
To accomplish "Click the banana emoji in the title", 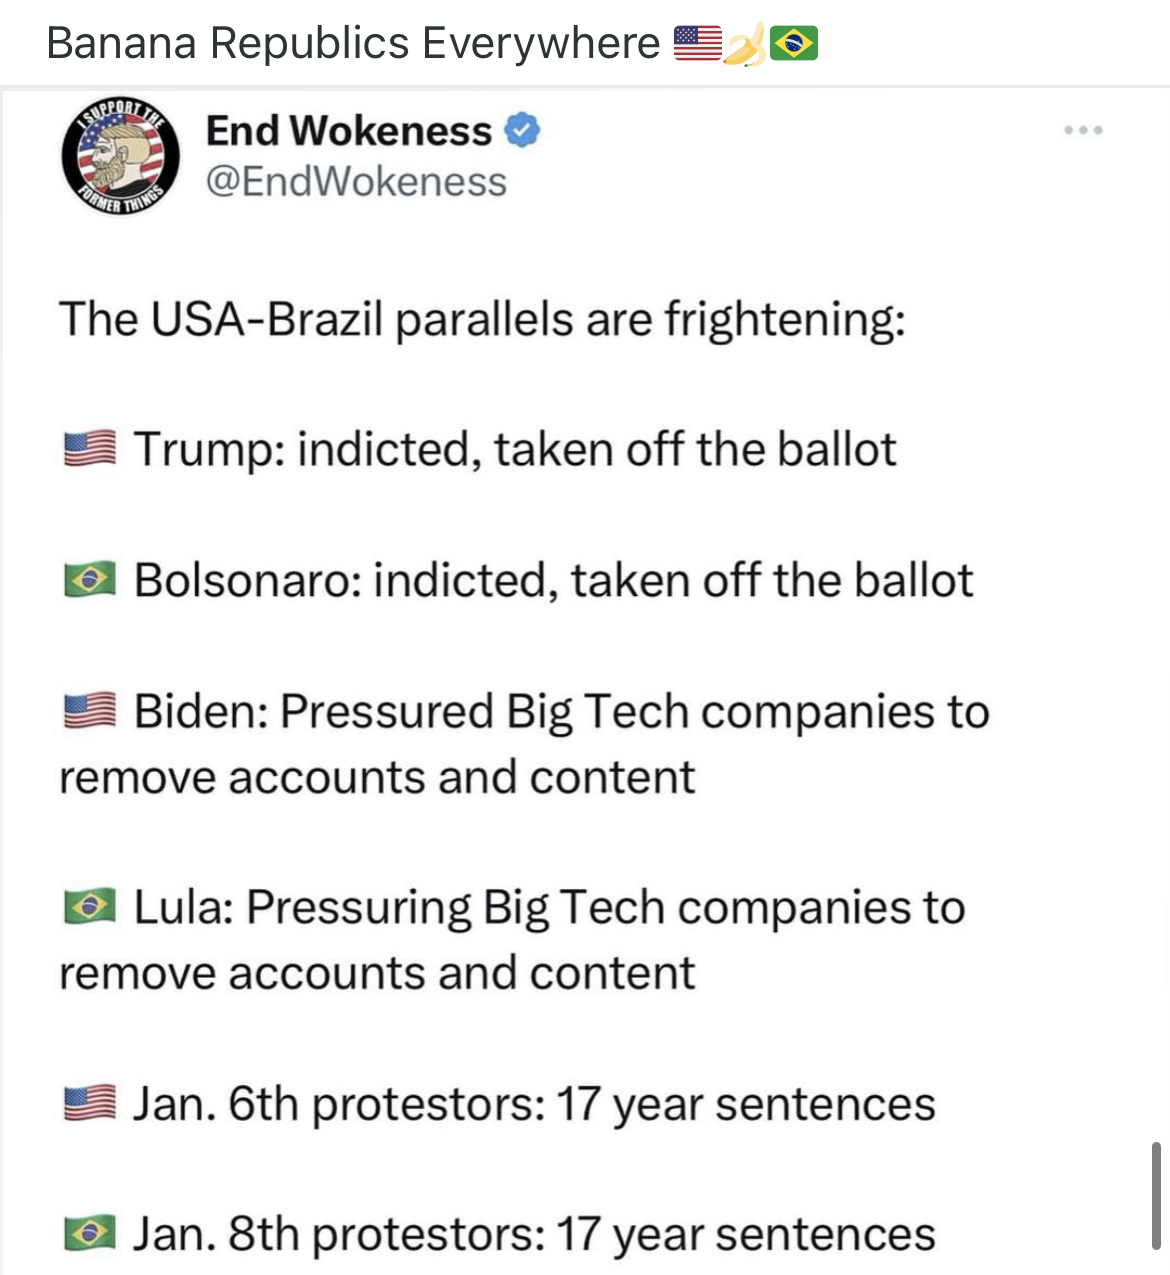I will pyautogui.click(x=744, y=46).
